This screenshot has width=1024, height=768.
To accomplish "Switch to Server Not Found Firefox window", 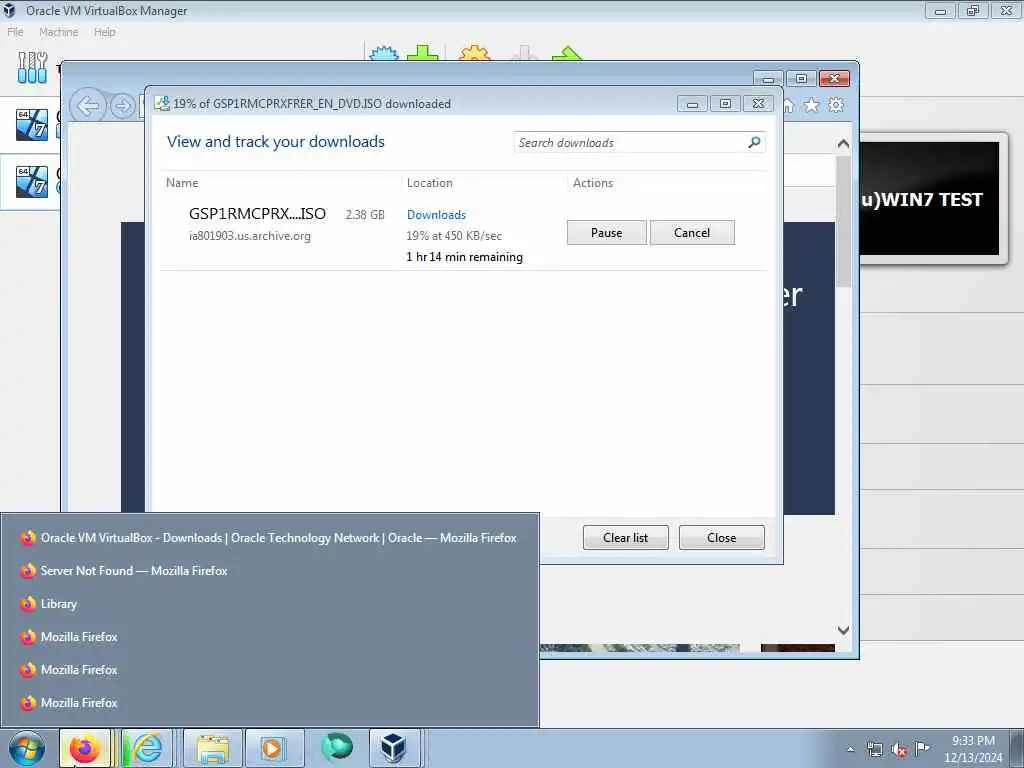I will click(x=269, y=571).
